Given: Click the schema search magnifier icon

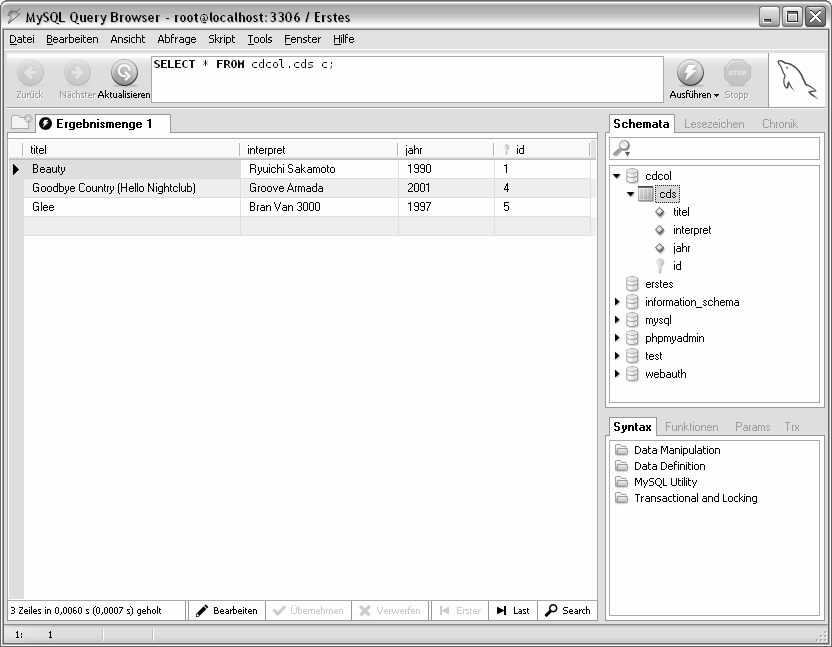Looking at the screenshot, I should [622, 148].
